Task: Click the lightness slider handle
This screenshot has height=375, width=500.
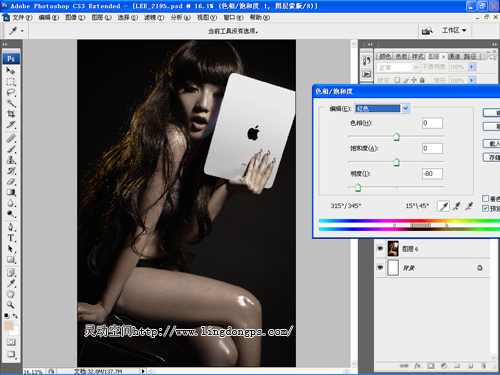Action: coord(358,188)
